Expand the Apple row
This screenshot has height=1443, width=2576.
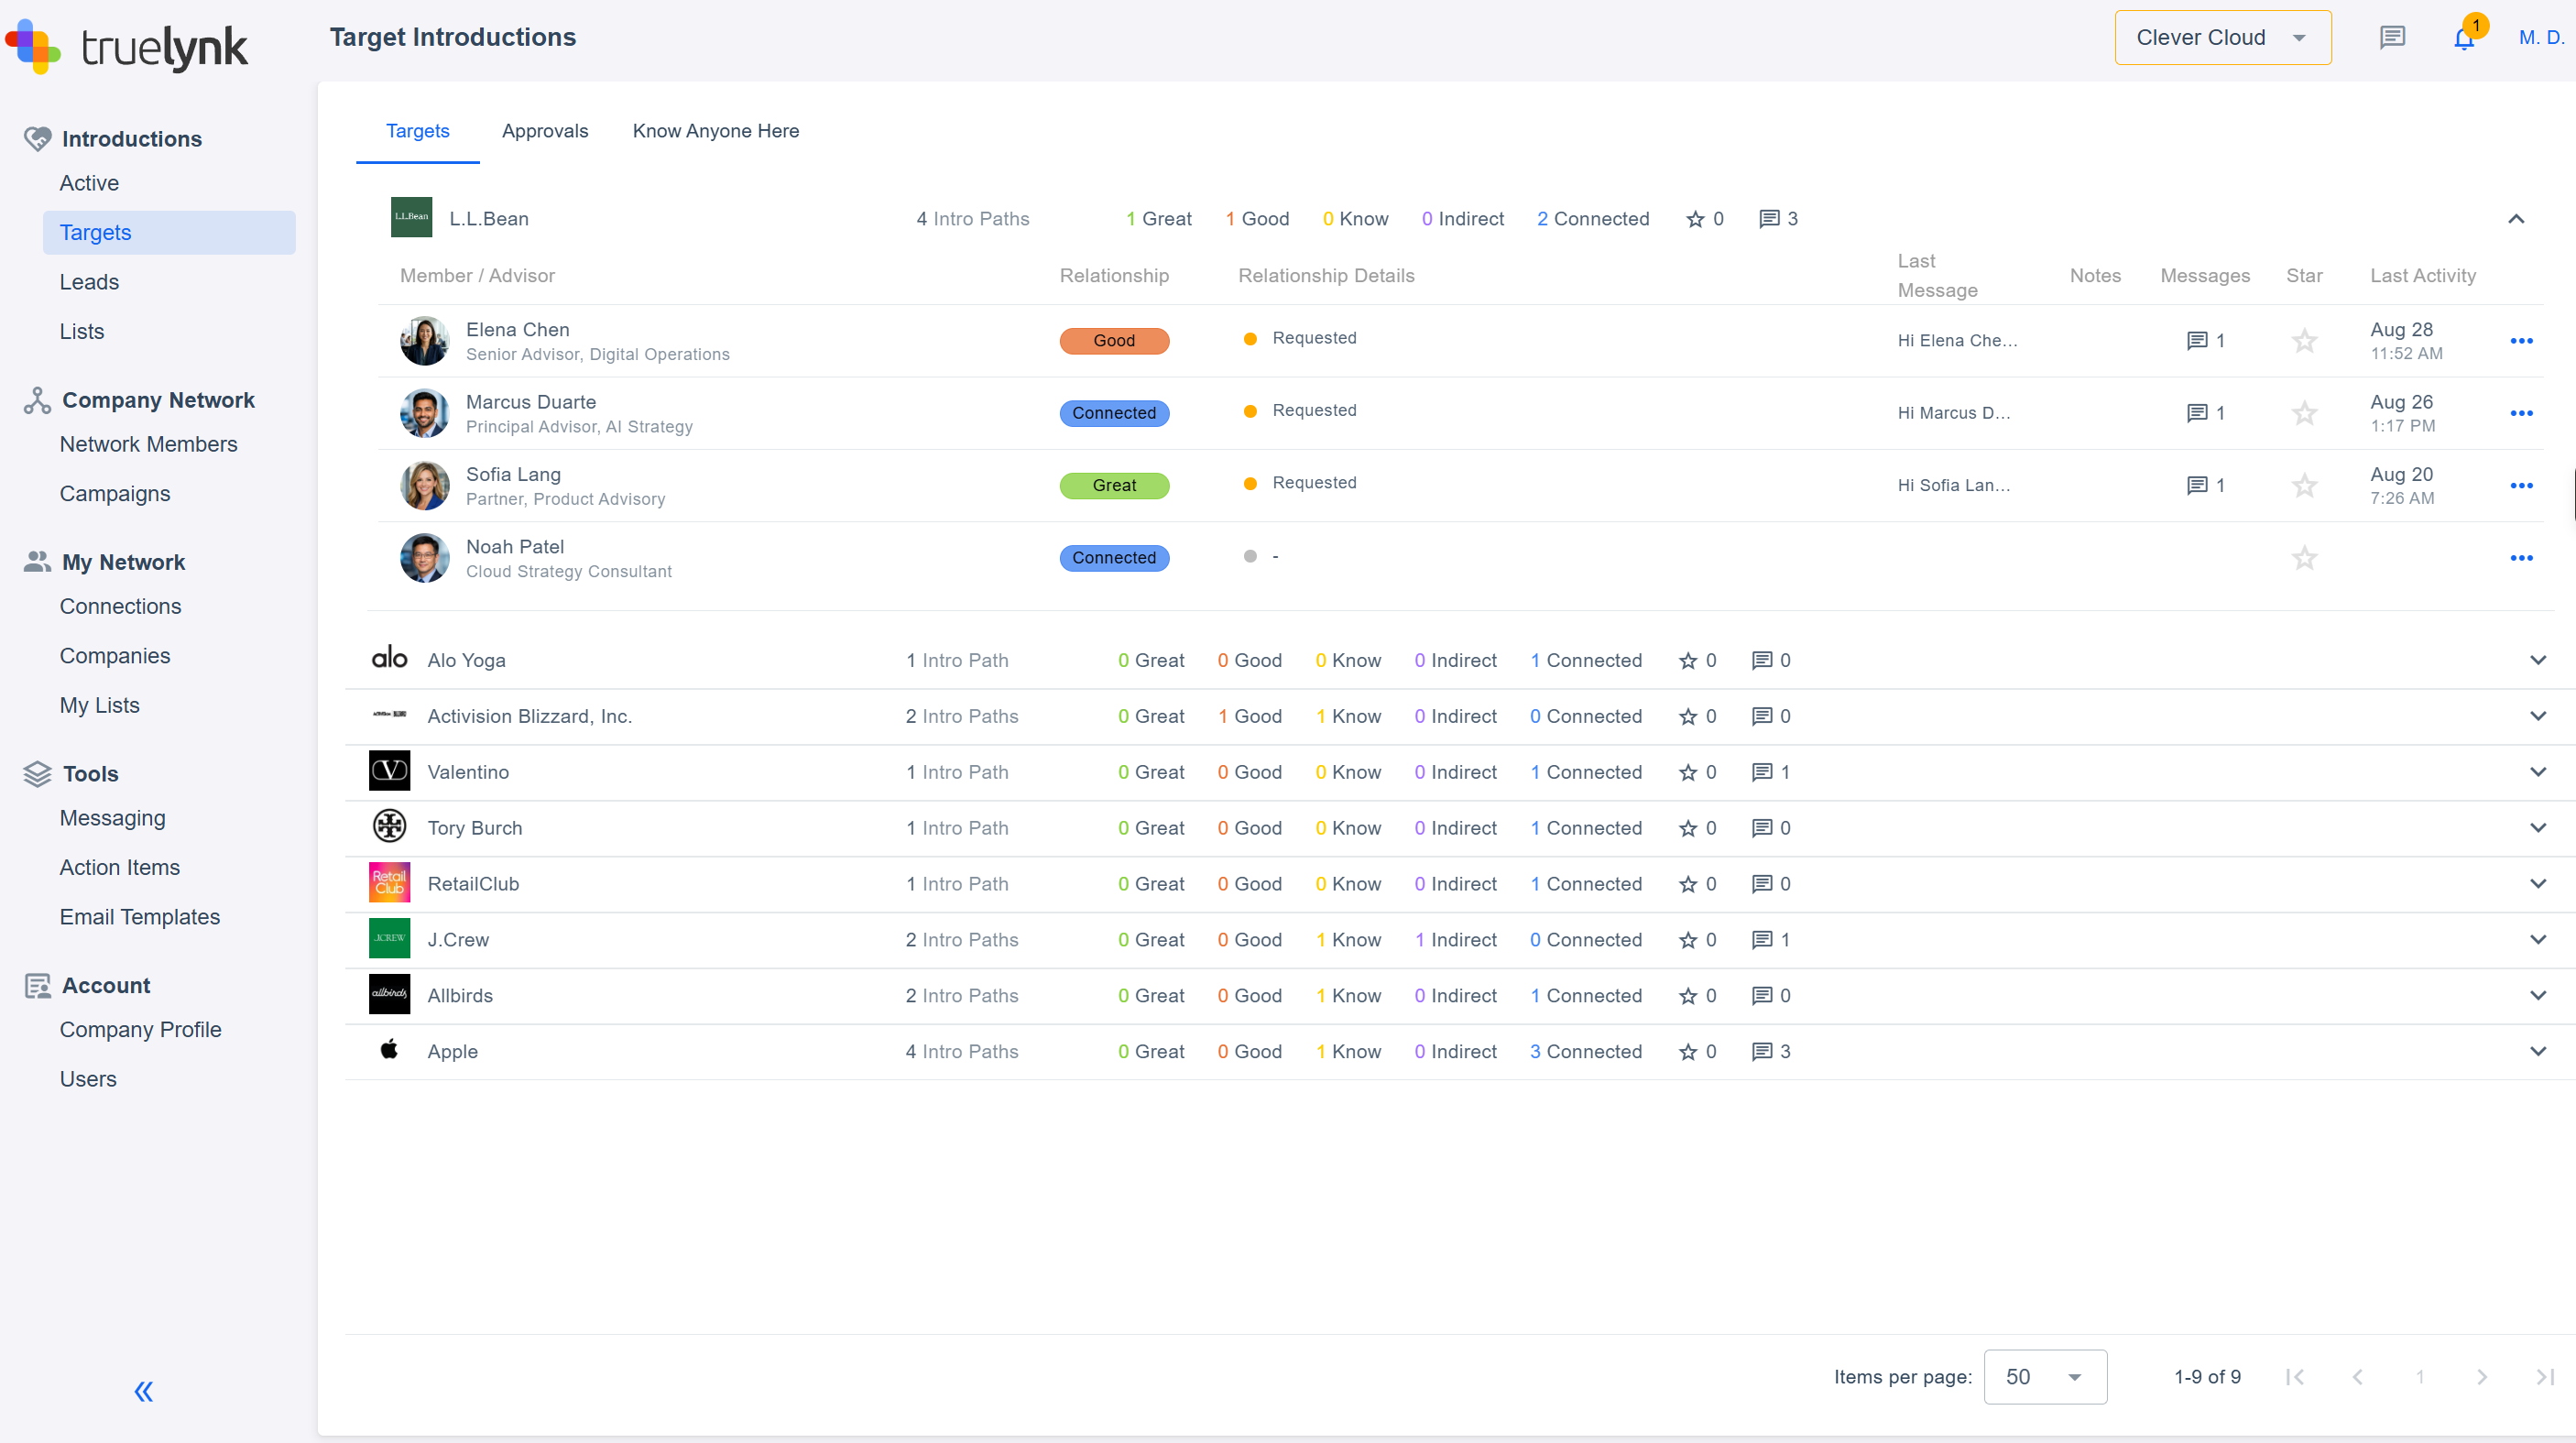click(2538, 1052)
